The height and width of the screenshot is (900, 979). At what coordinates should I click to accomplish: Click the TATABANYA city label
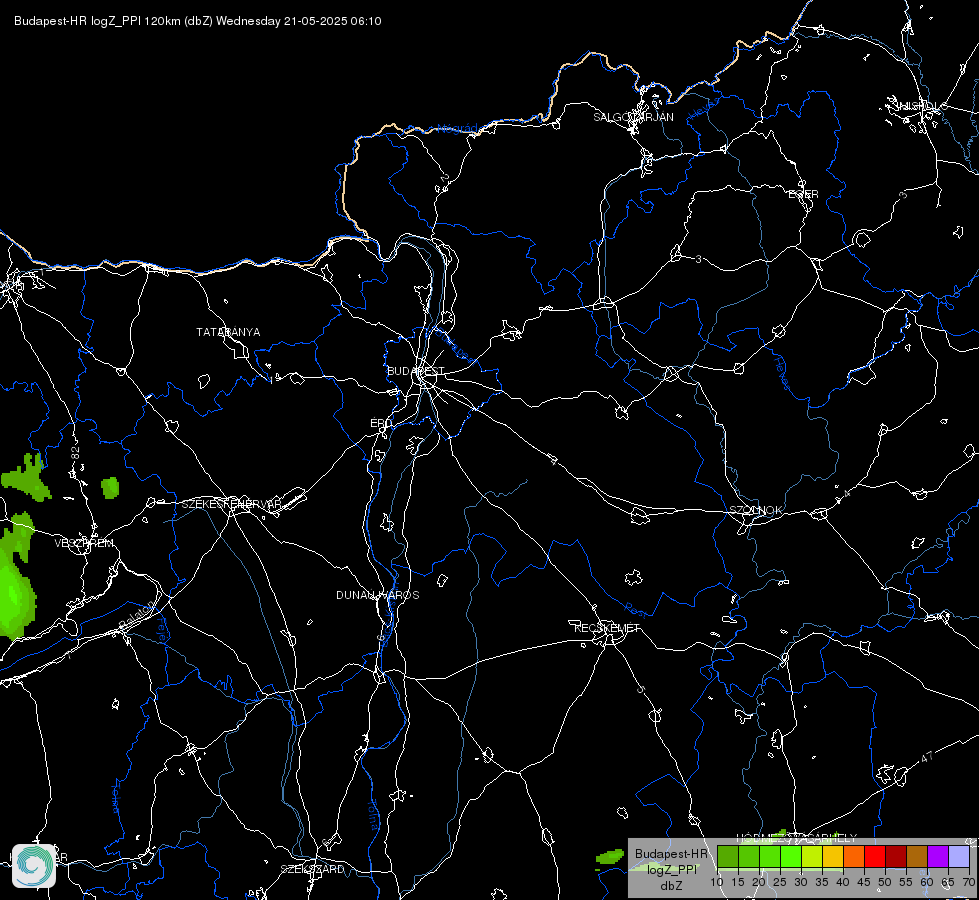pyautogui.click(x=228, y=332)
